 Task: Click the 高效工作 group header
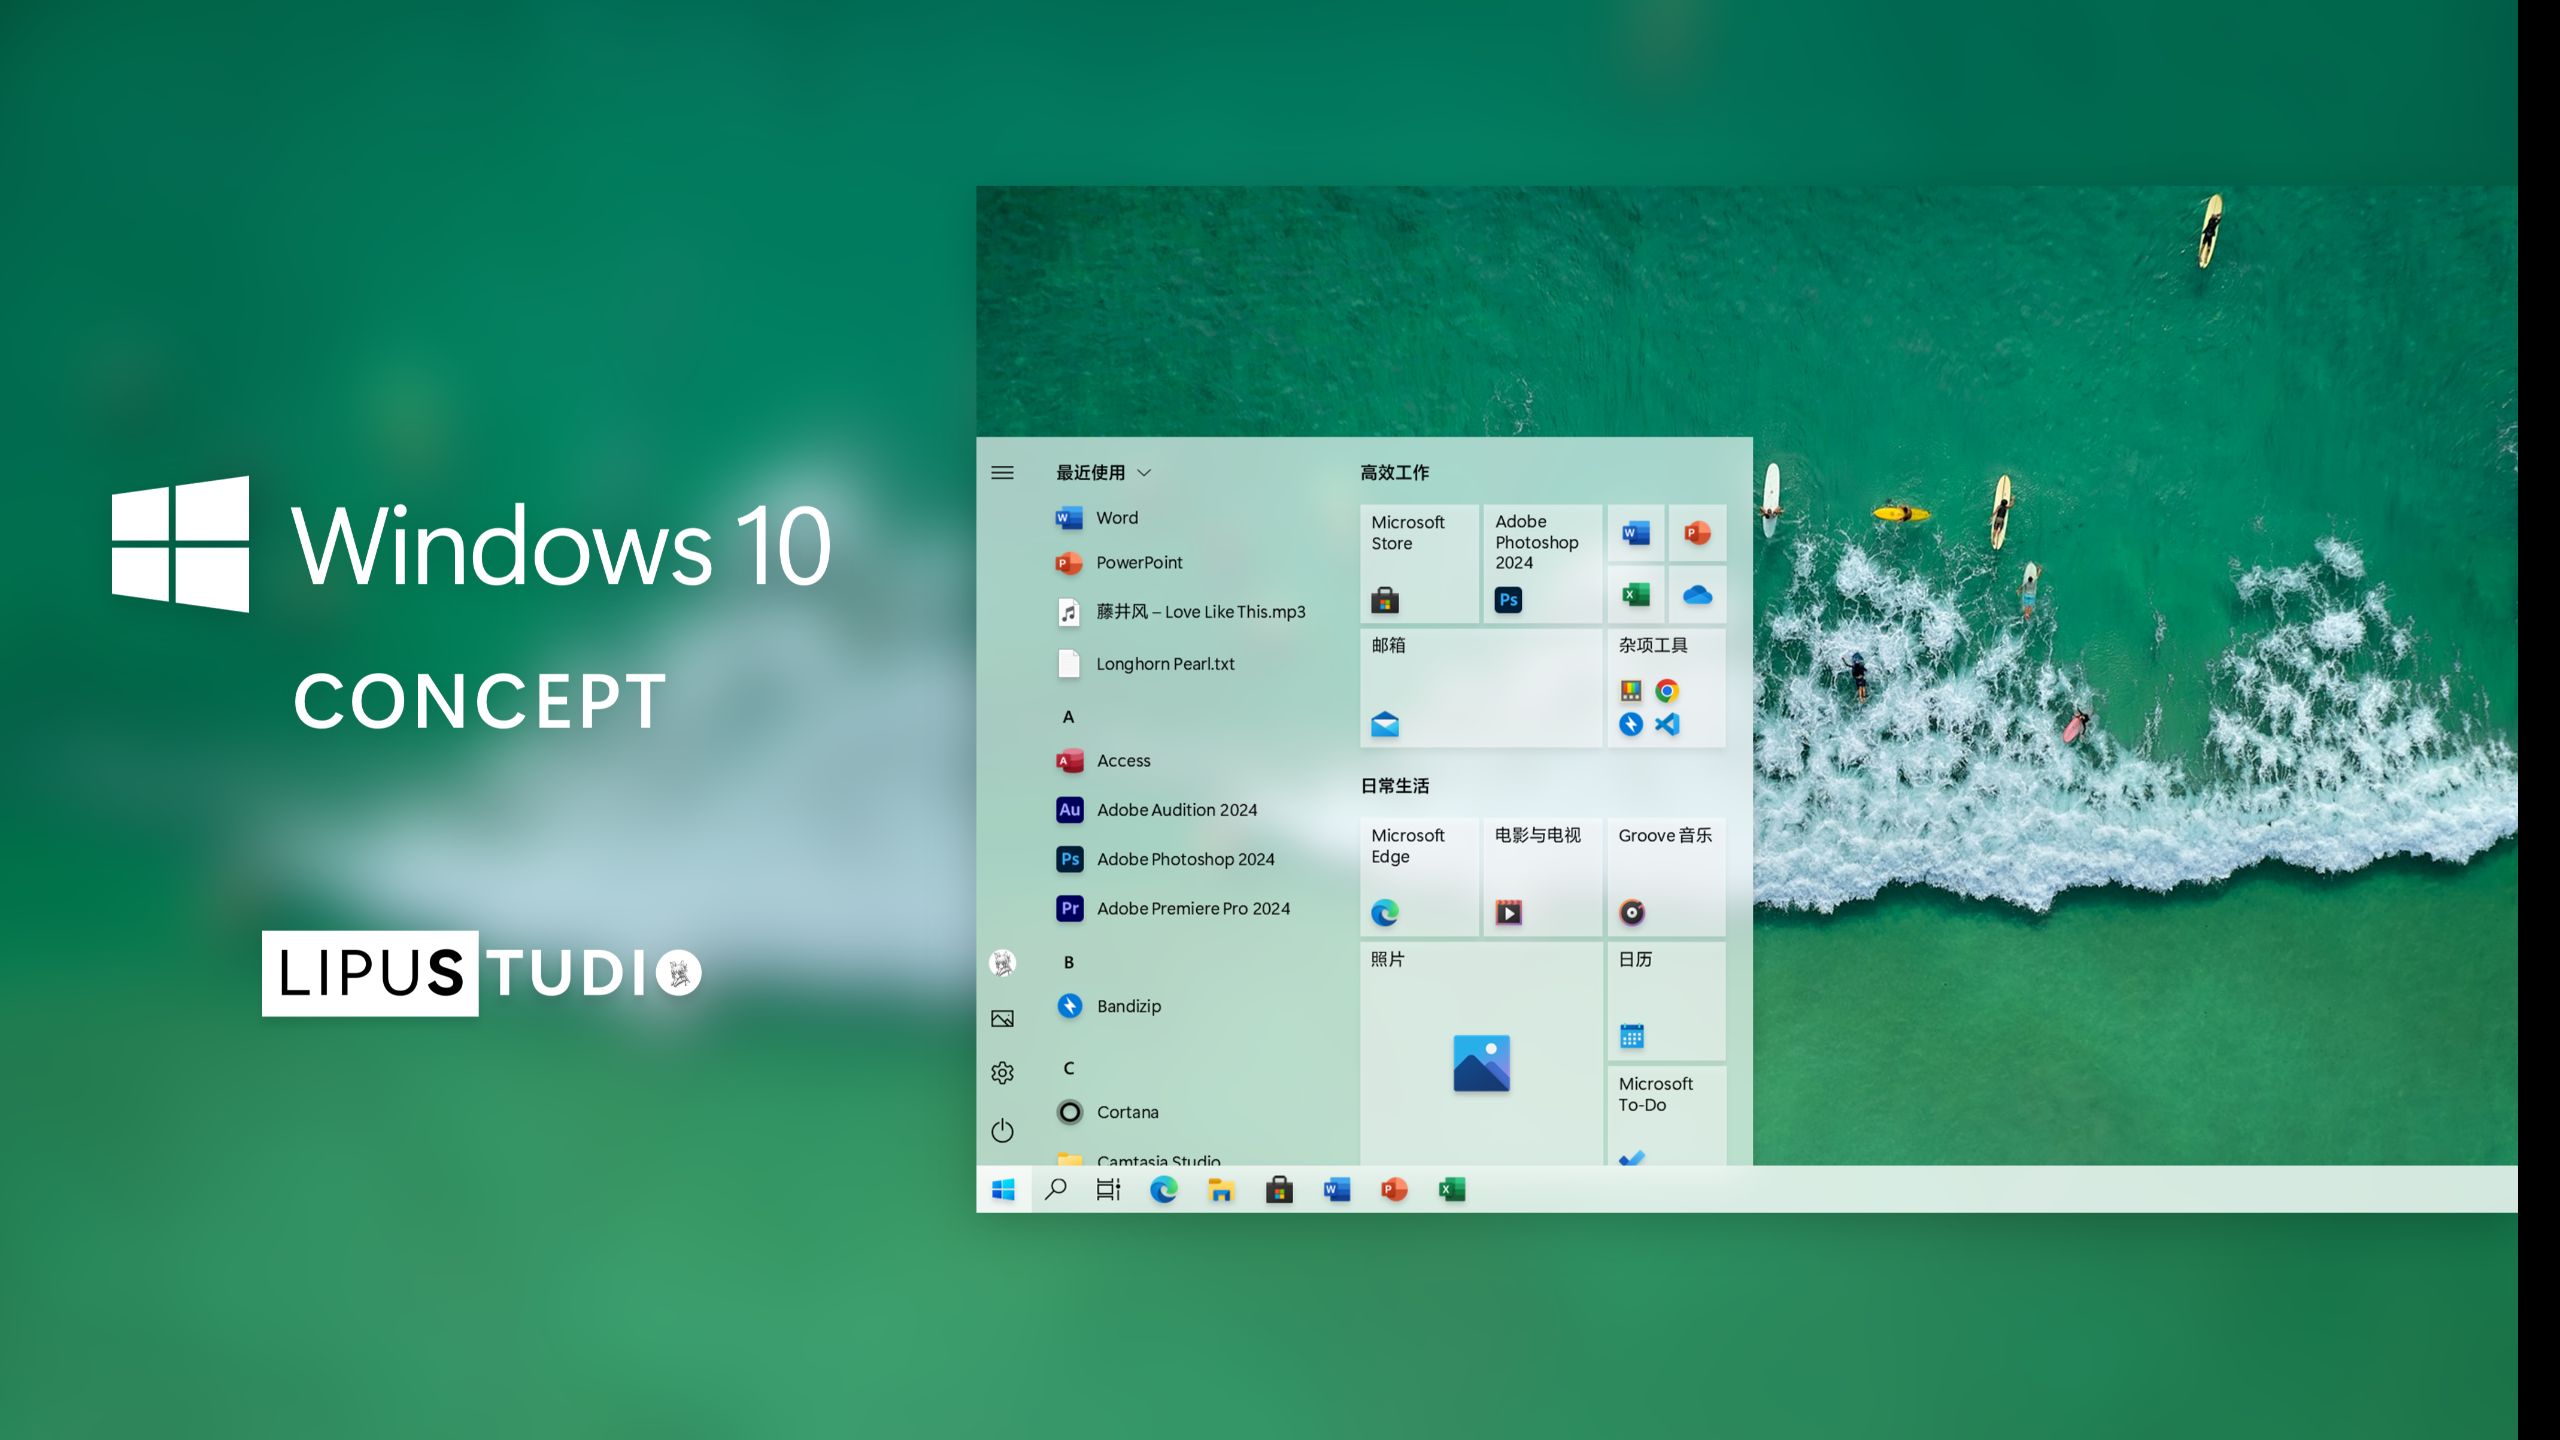[1394, 473]
